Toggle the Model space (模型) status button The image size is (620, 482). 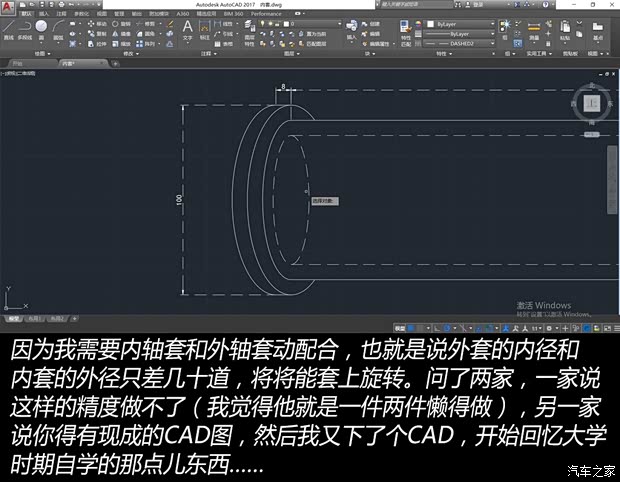click(x=400, y=328)
